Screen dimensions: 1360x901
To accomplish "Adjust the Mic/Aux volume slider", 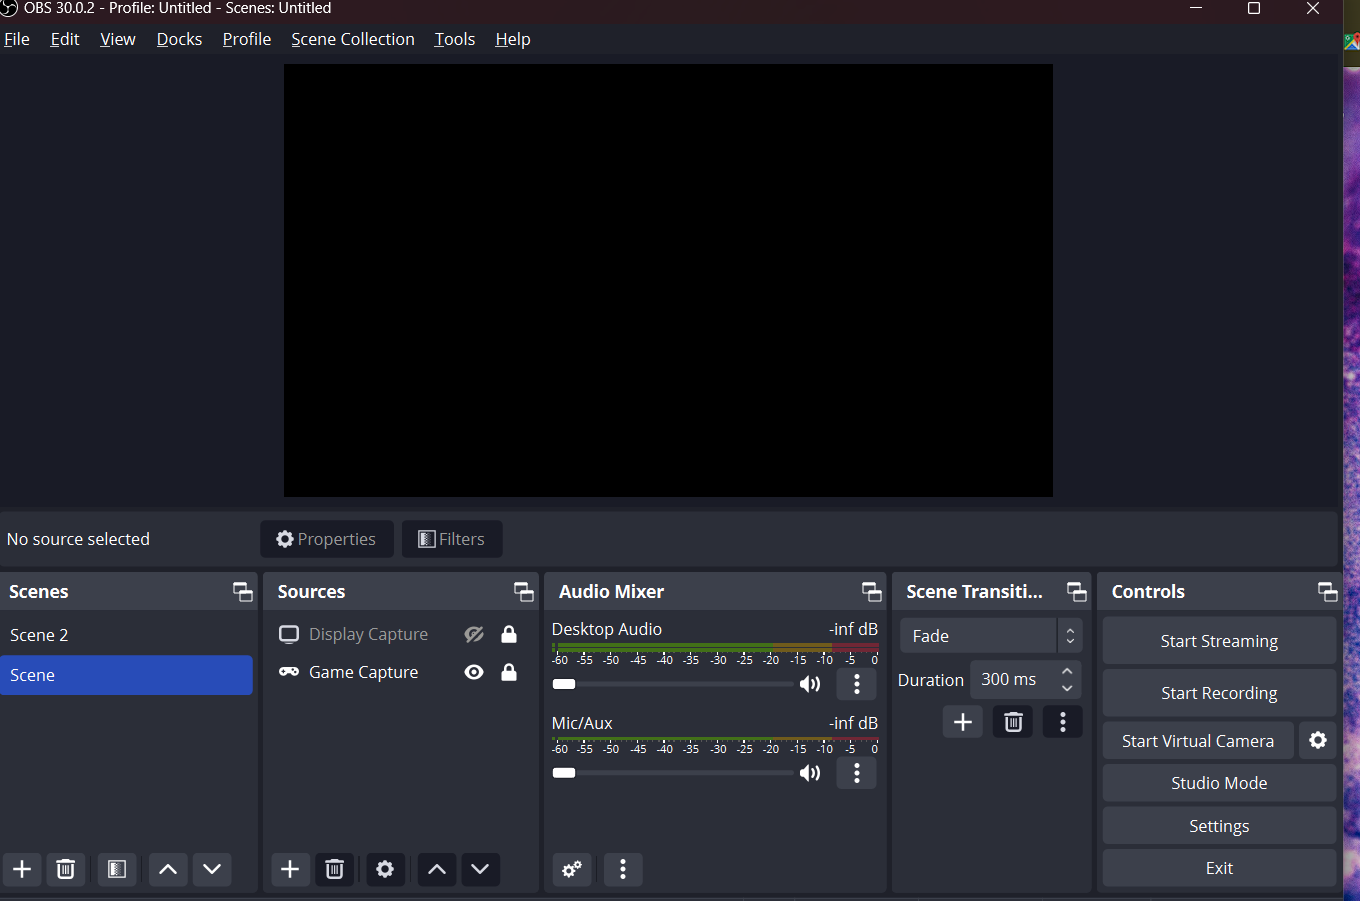I will point(673,773).
